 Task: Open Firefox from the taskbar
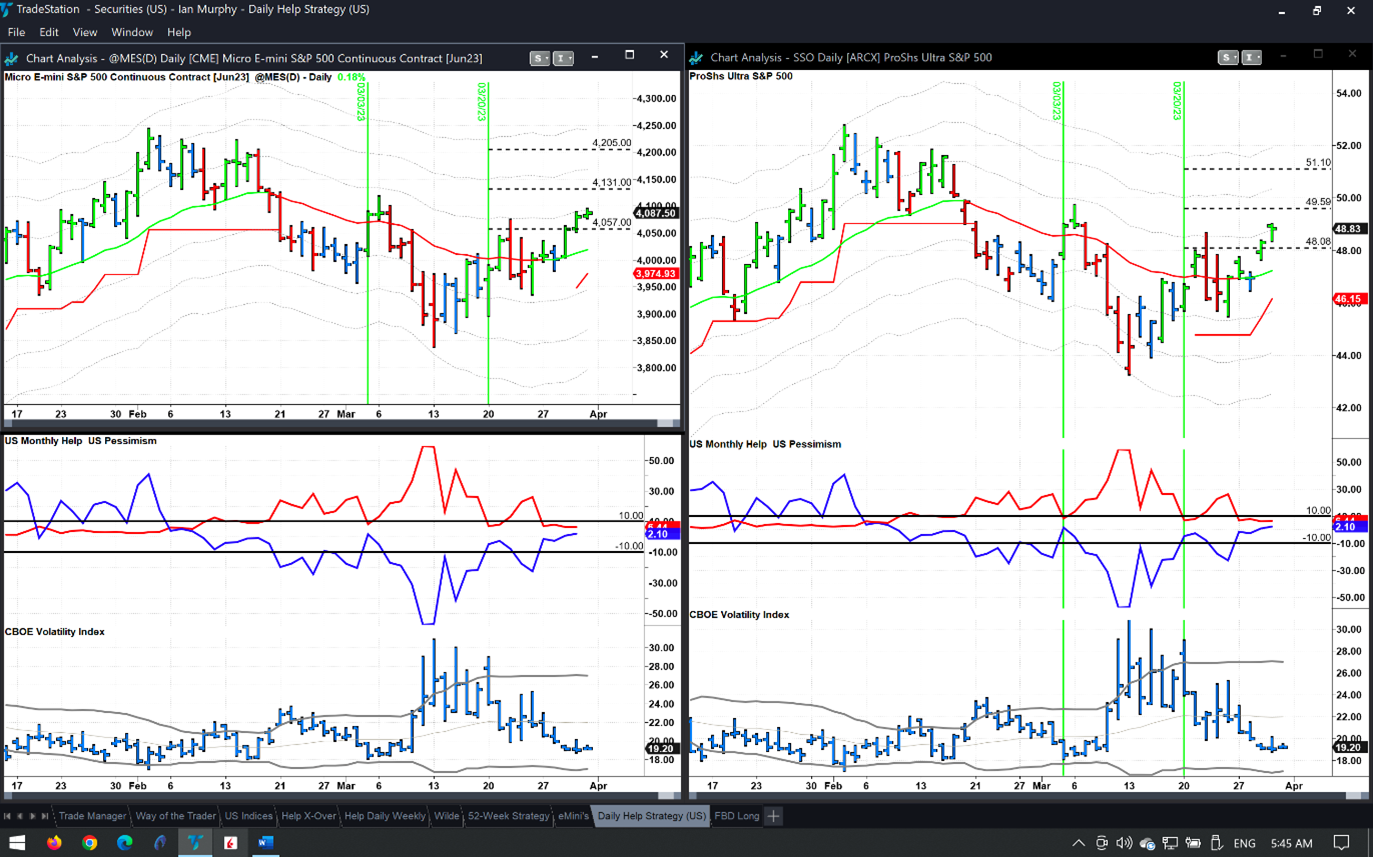pyautogui.click(x=54, y=842)
